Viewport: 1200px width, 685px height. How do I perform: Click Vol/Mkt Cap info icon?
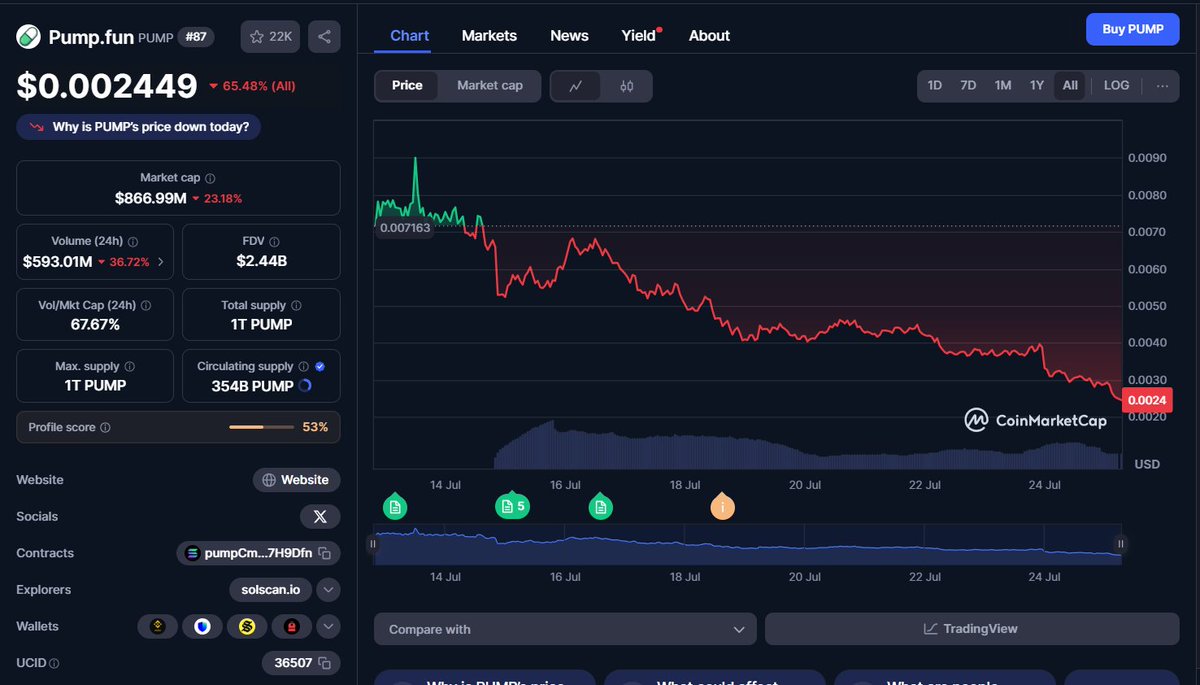(145, 306)
